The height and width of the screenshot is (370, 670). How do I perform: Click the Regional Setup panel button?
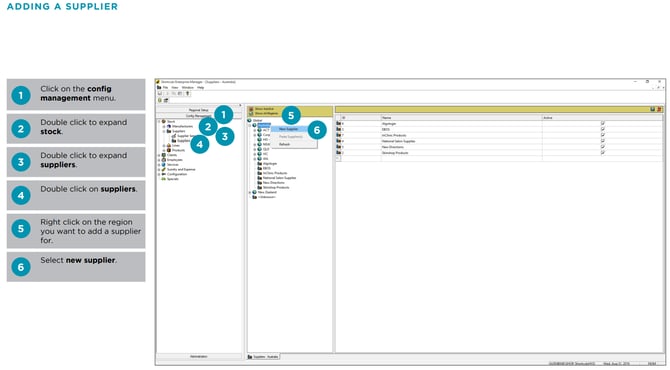[199, 110]
